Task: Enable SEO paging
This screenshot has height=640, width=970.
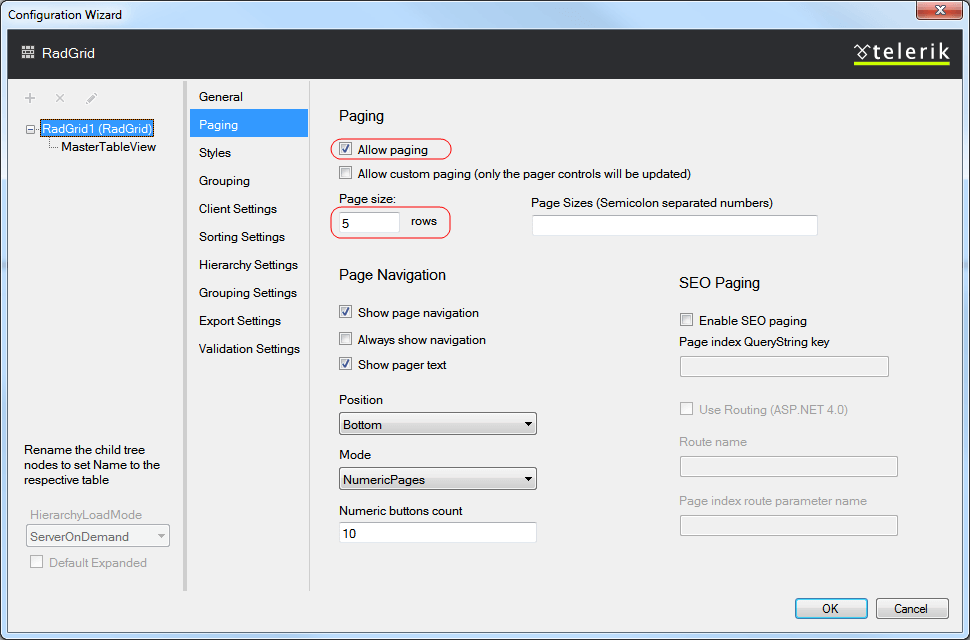Action: click(685, 320)
